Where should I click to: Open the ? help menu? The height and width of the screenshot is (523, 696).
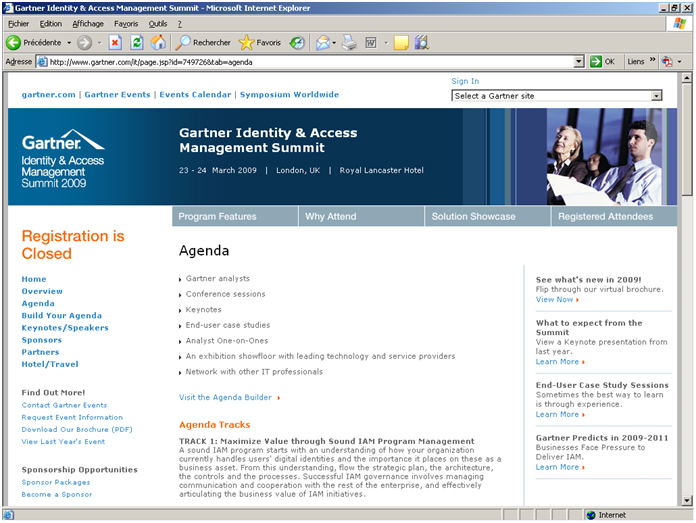[x=179, y=24]
